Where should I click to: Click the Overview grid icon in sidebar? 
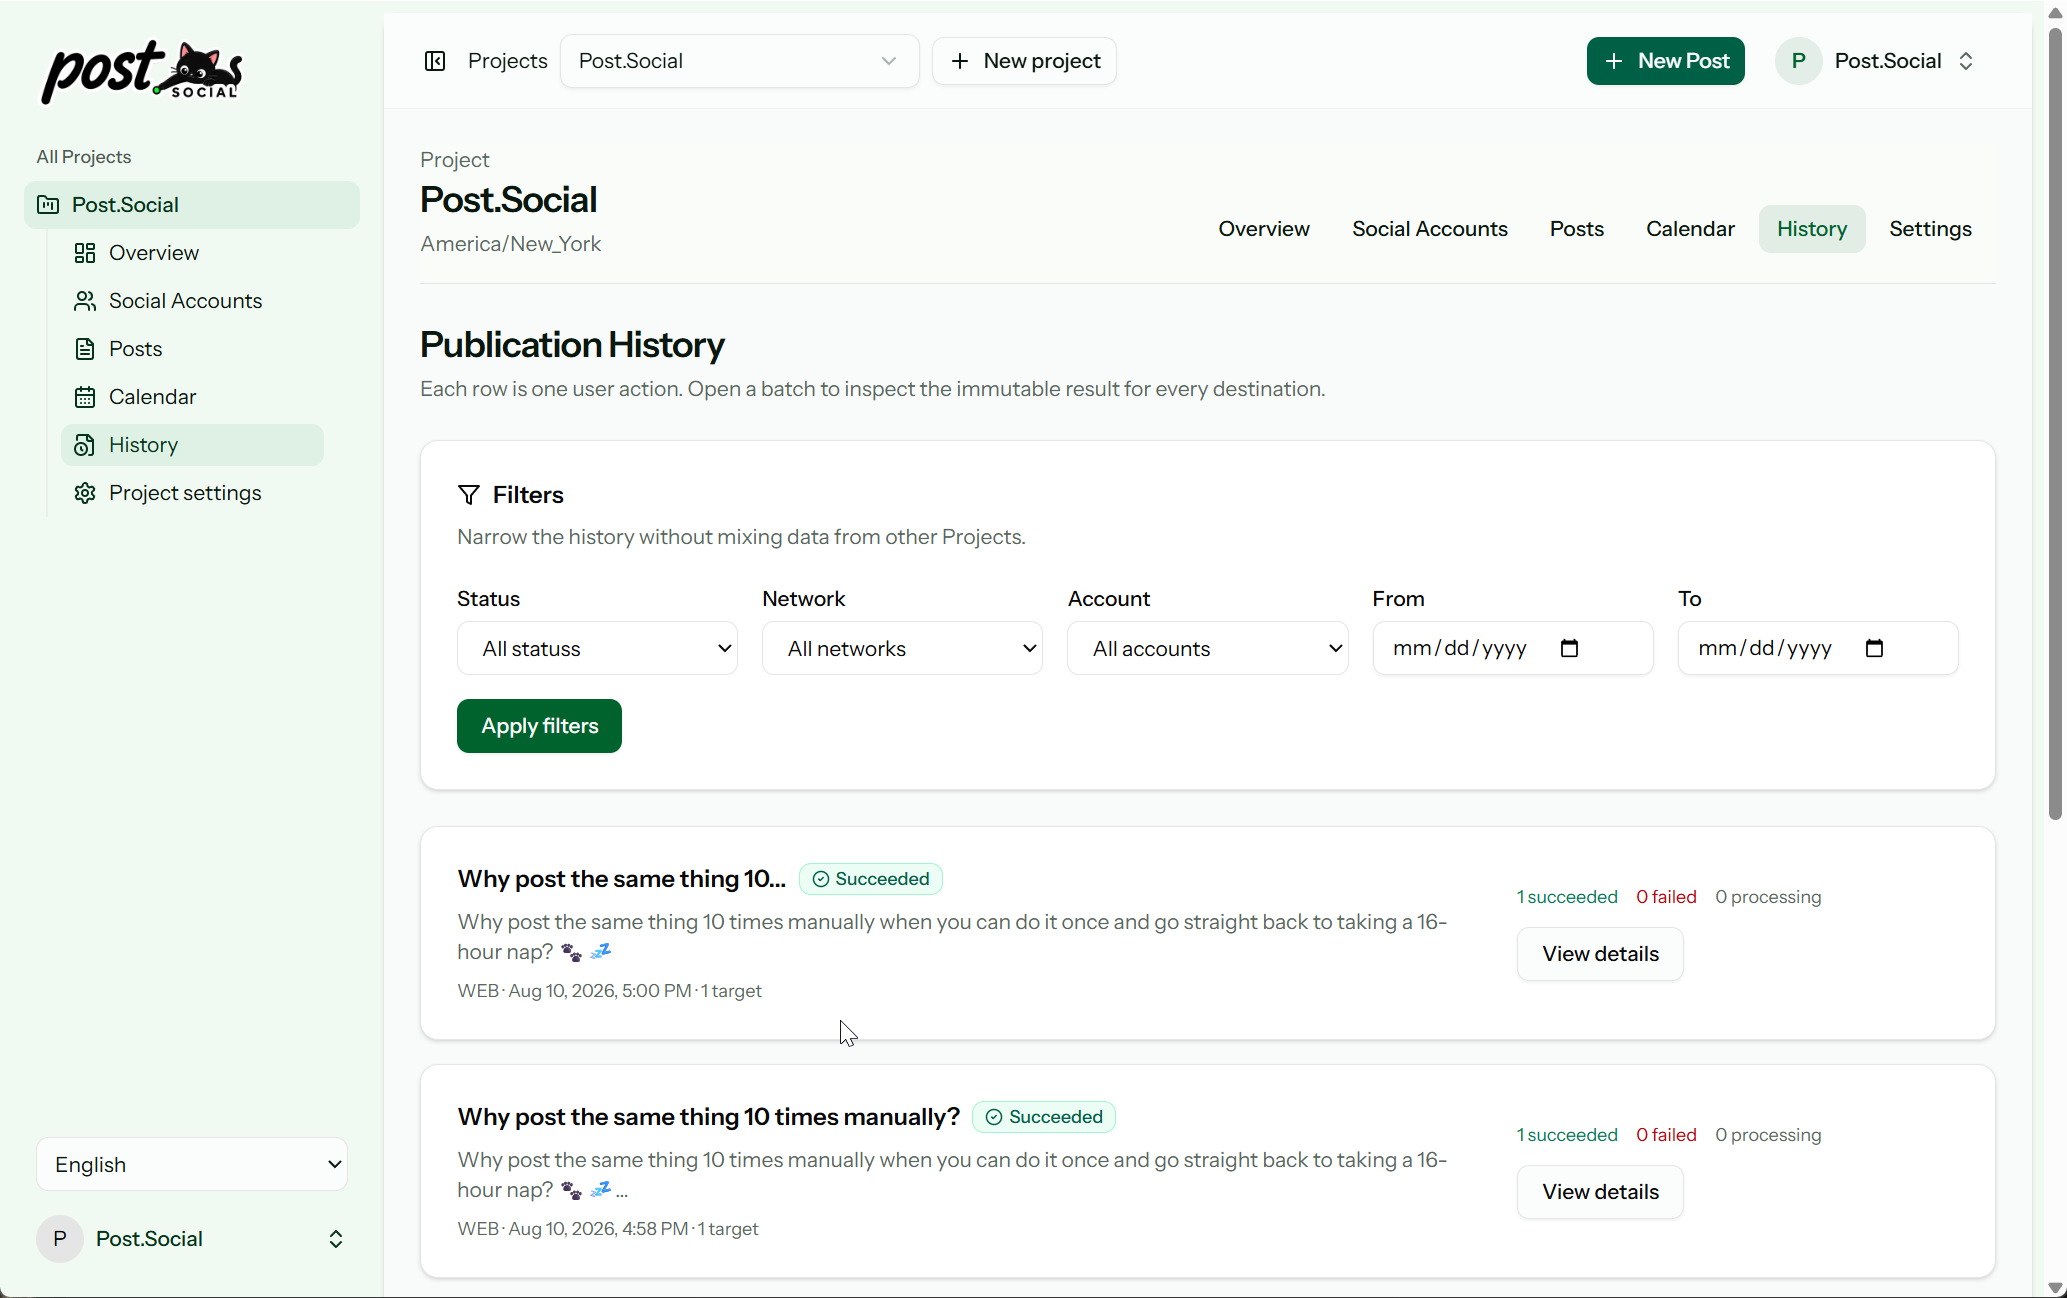click(85, 253)
